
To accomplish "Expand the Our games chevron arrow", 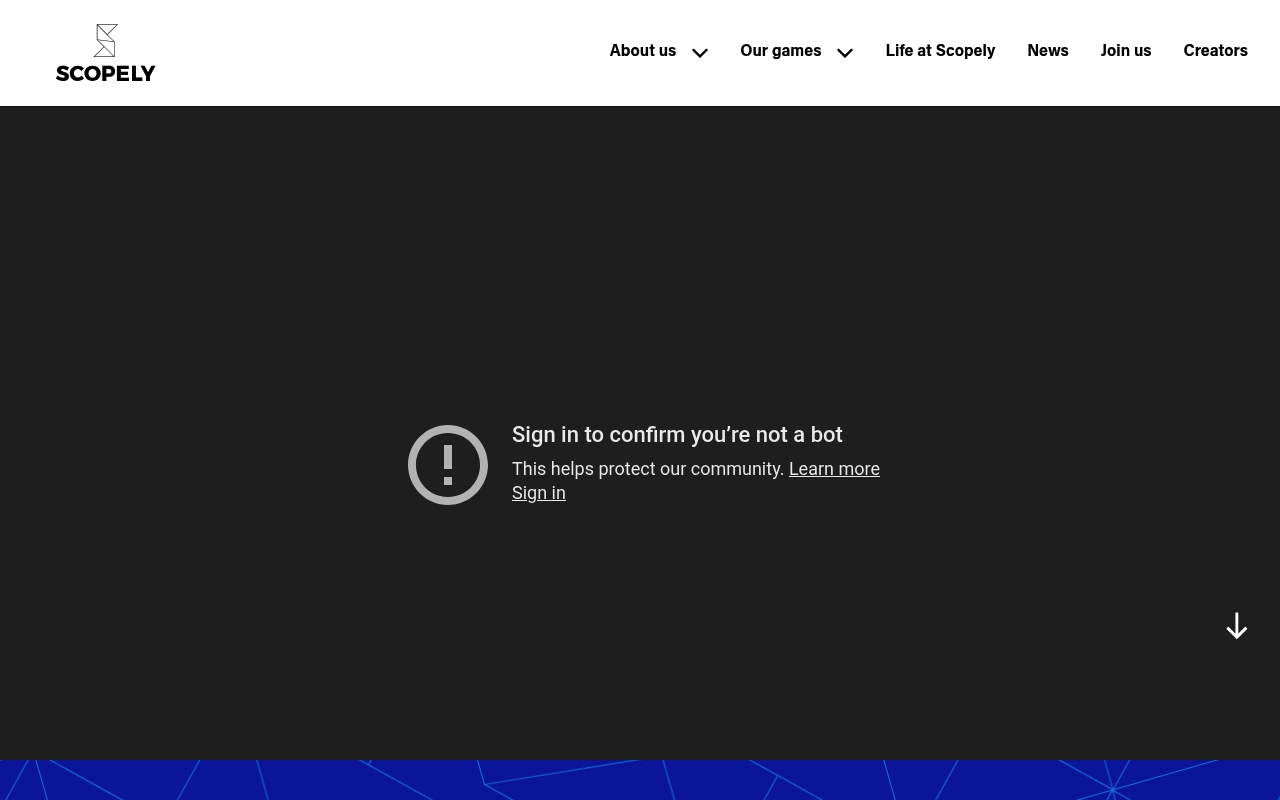I will coord(845,53).
